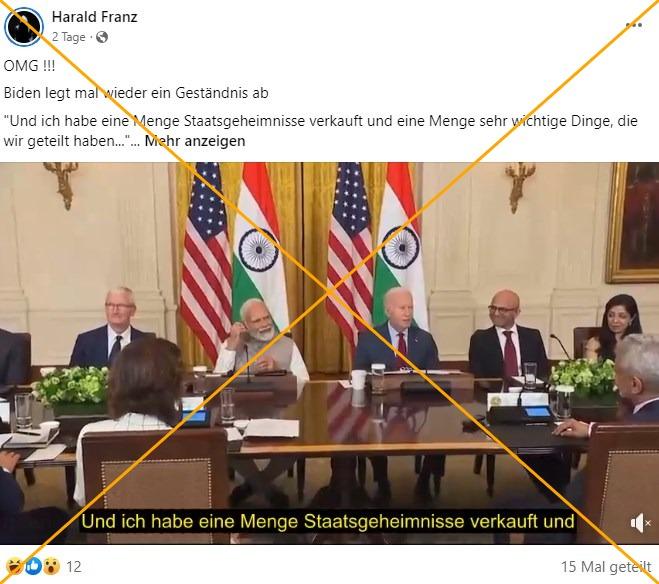
Task: Open the reactions count of 12
Action: (74, 567)
